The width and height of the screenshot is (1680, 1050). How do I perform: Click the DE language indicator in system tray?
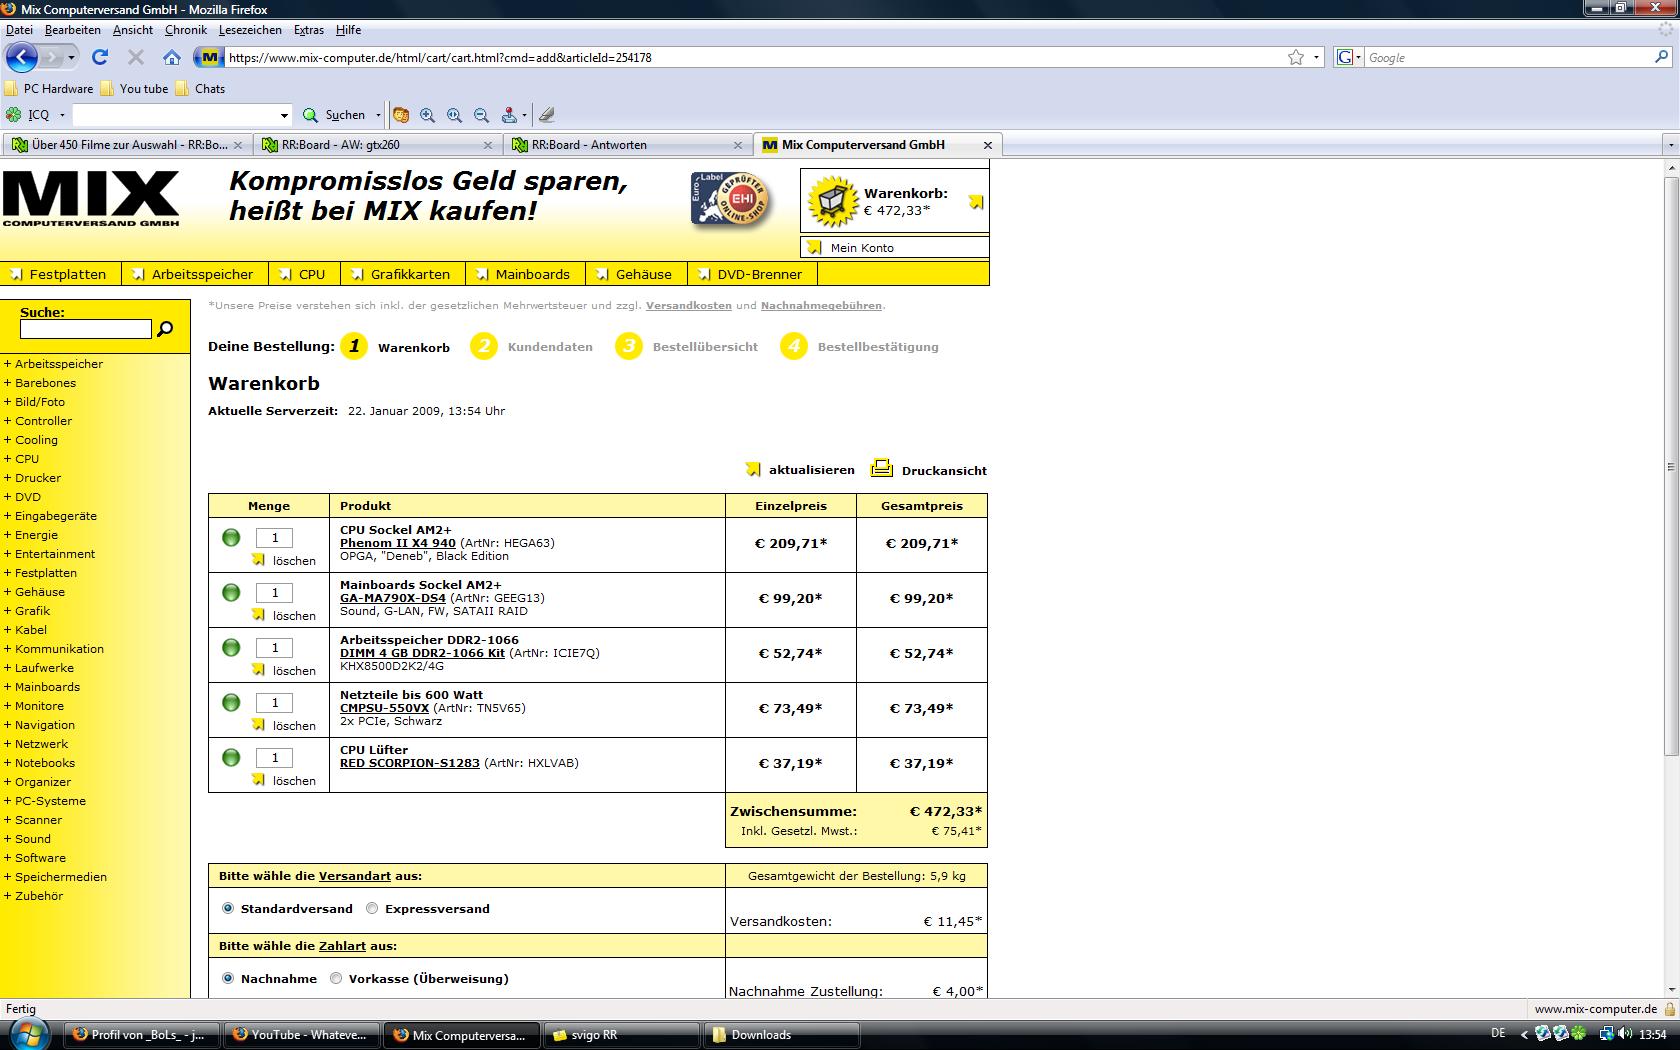coord(1498,1034)
